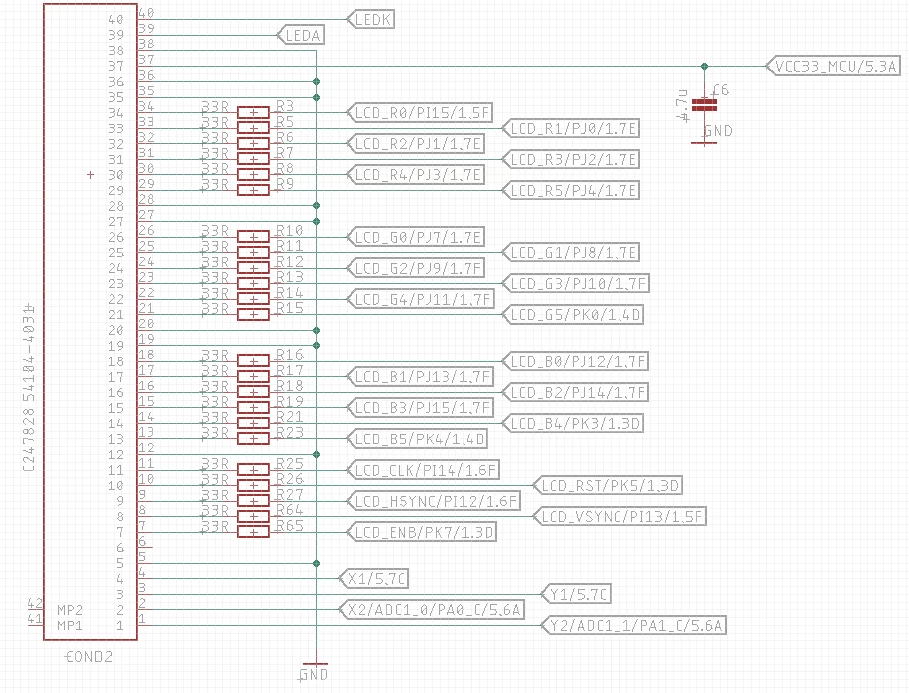Click the LCD_G4/PJ11/1.7F net label

pos(420,299)
